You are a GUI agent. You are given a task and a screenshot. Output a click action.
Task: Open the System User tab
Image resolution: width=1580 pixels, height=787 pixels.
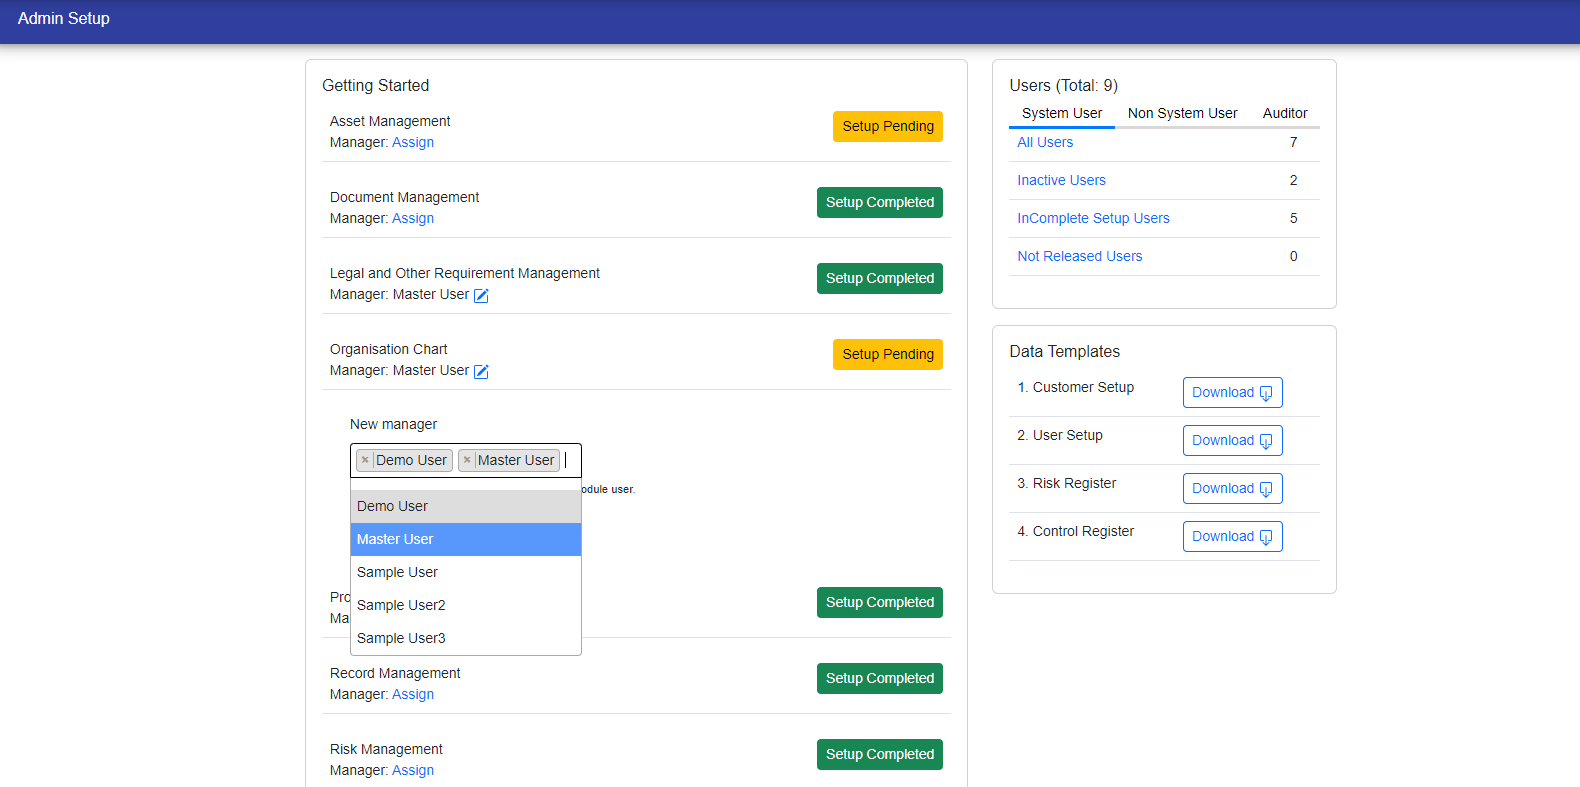(1061, 113)
